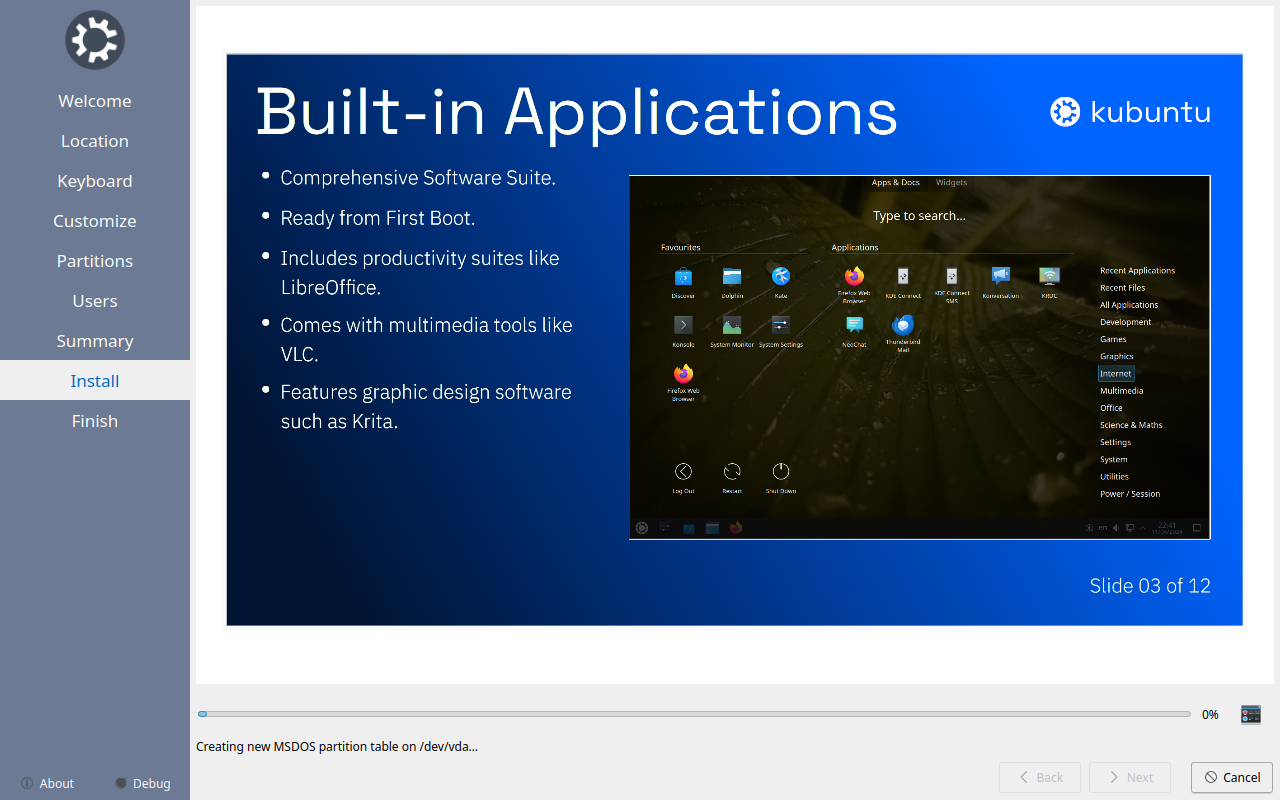Click the 0% progress percentage

tap(1210, 715)
